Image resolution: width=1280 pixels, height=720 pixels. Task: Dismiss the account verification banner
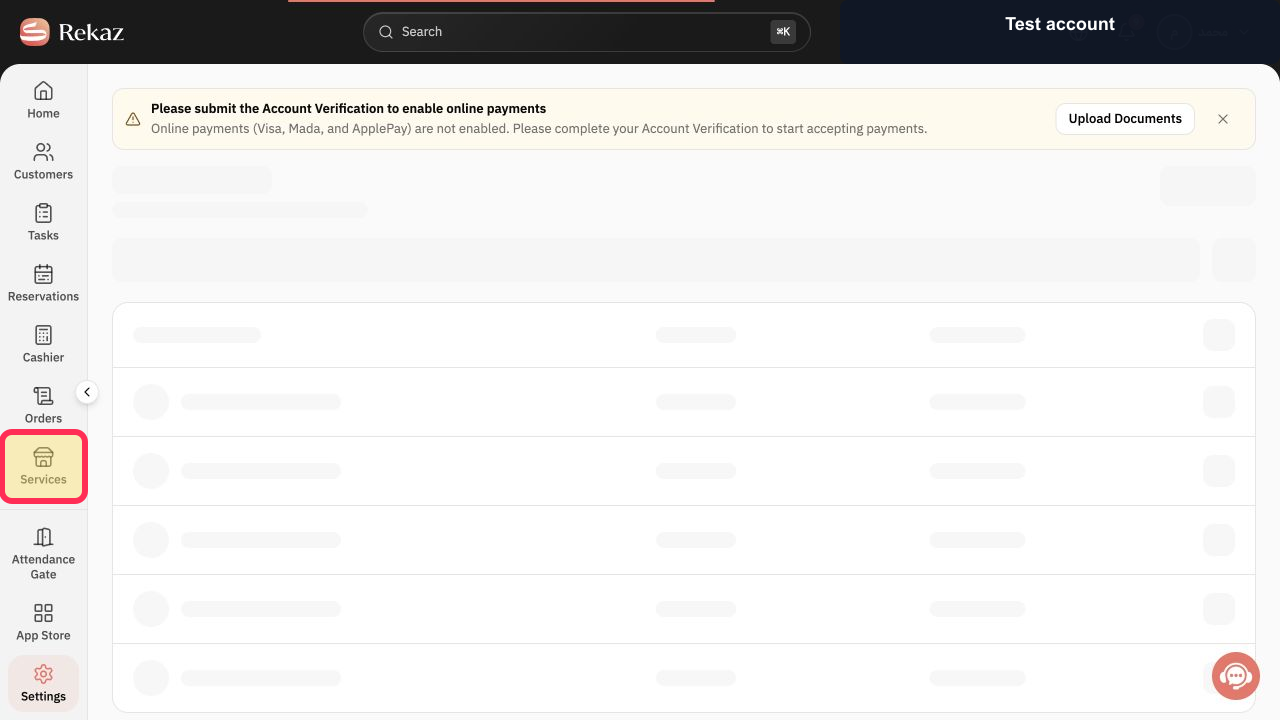(1223, 118)
